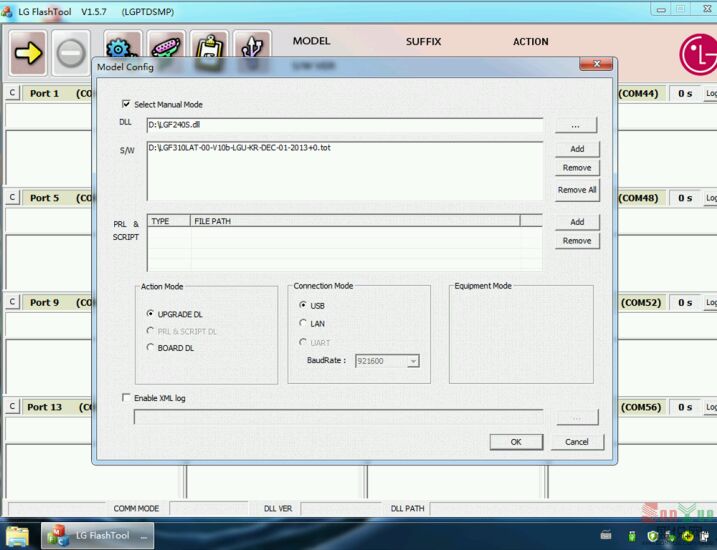
Task: Click the Port 13 label
Action: 44,407
